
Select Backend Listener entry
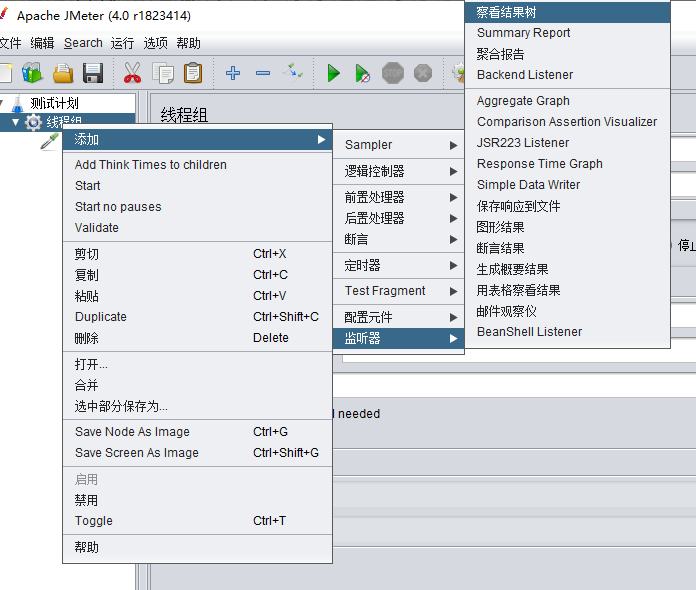pyautogui.click(x=567, y=75)
